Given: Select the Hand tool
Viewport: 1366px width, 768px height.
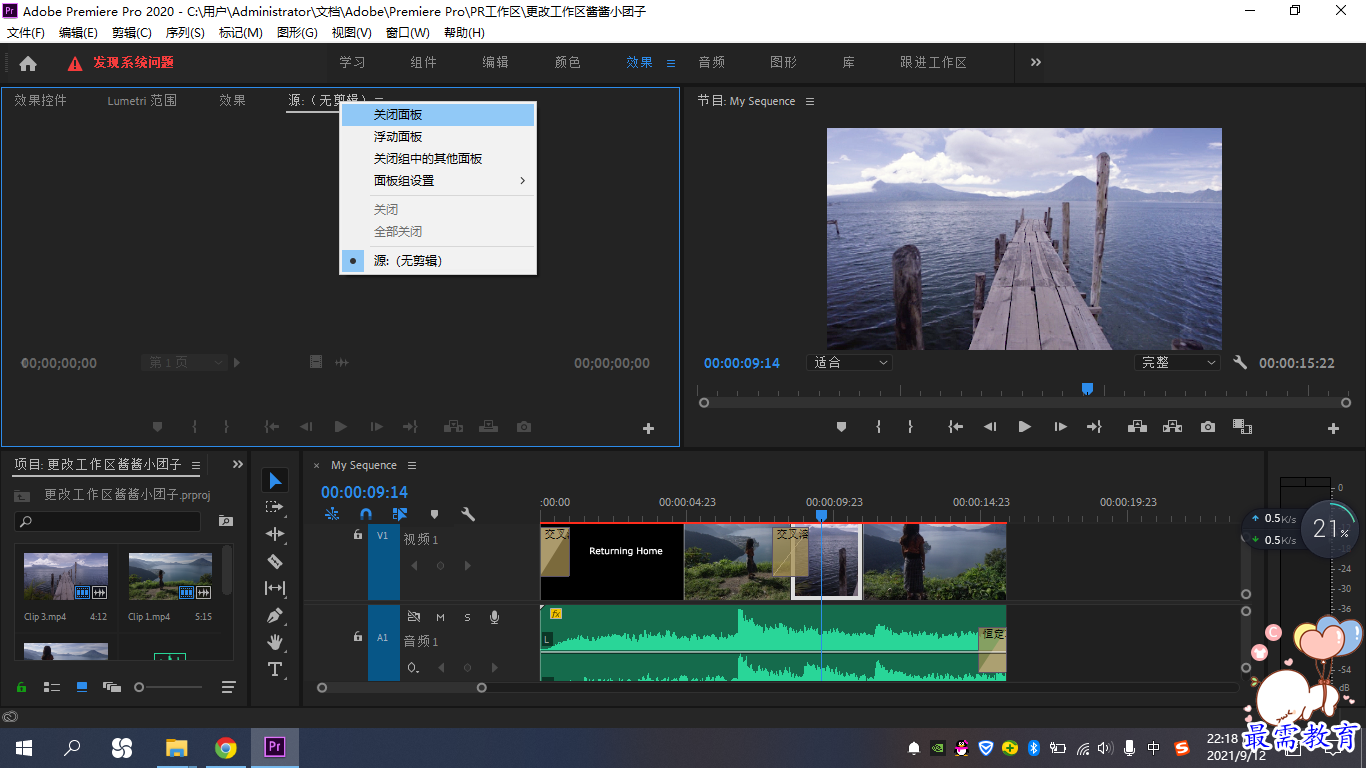Looking at the screenshot, I should 275,642.
